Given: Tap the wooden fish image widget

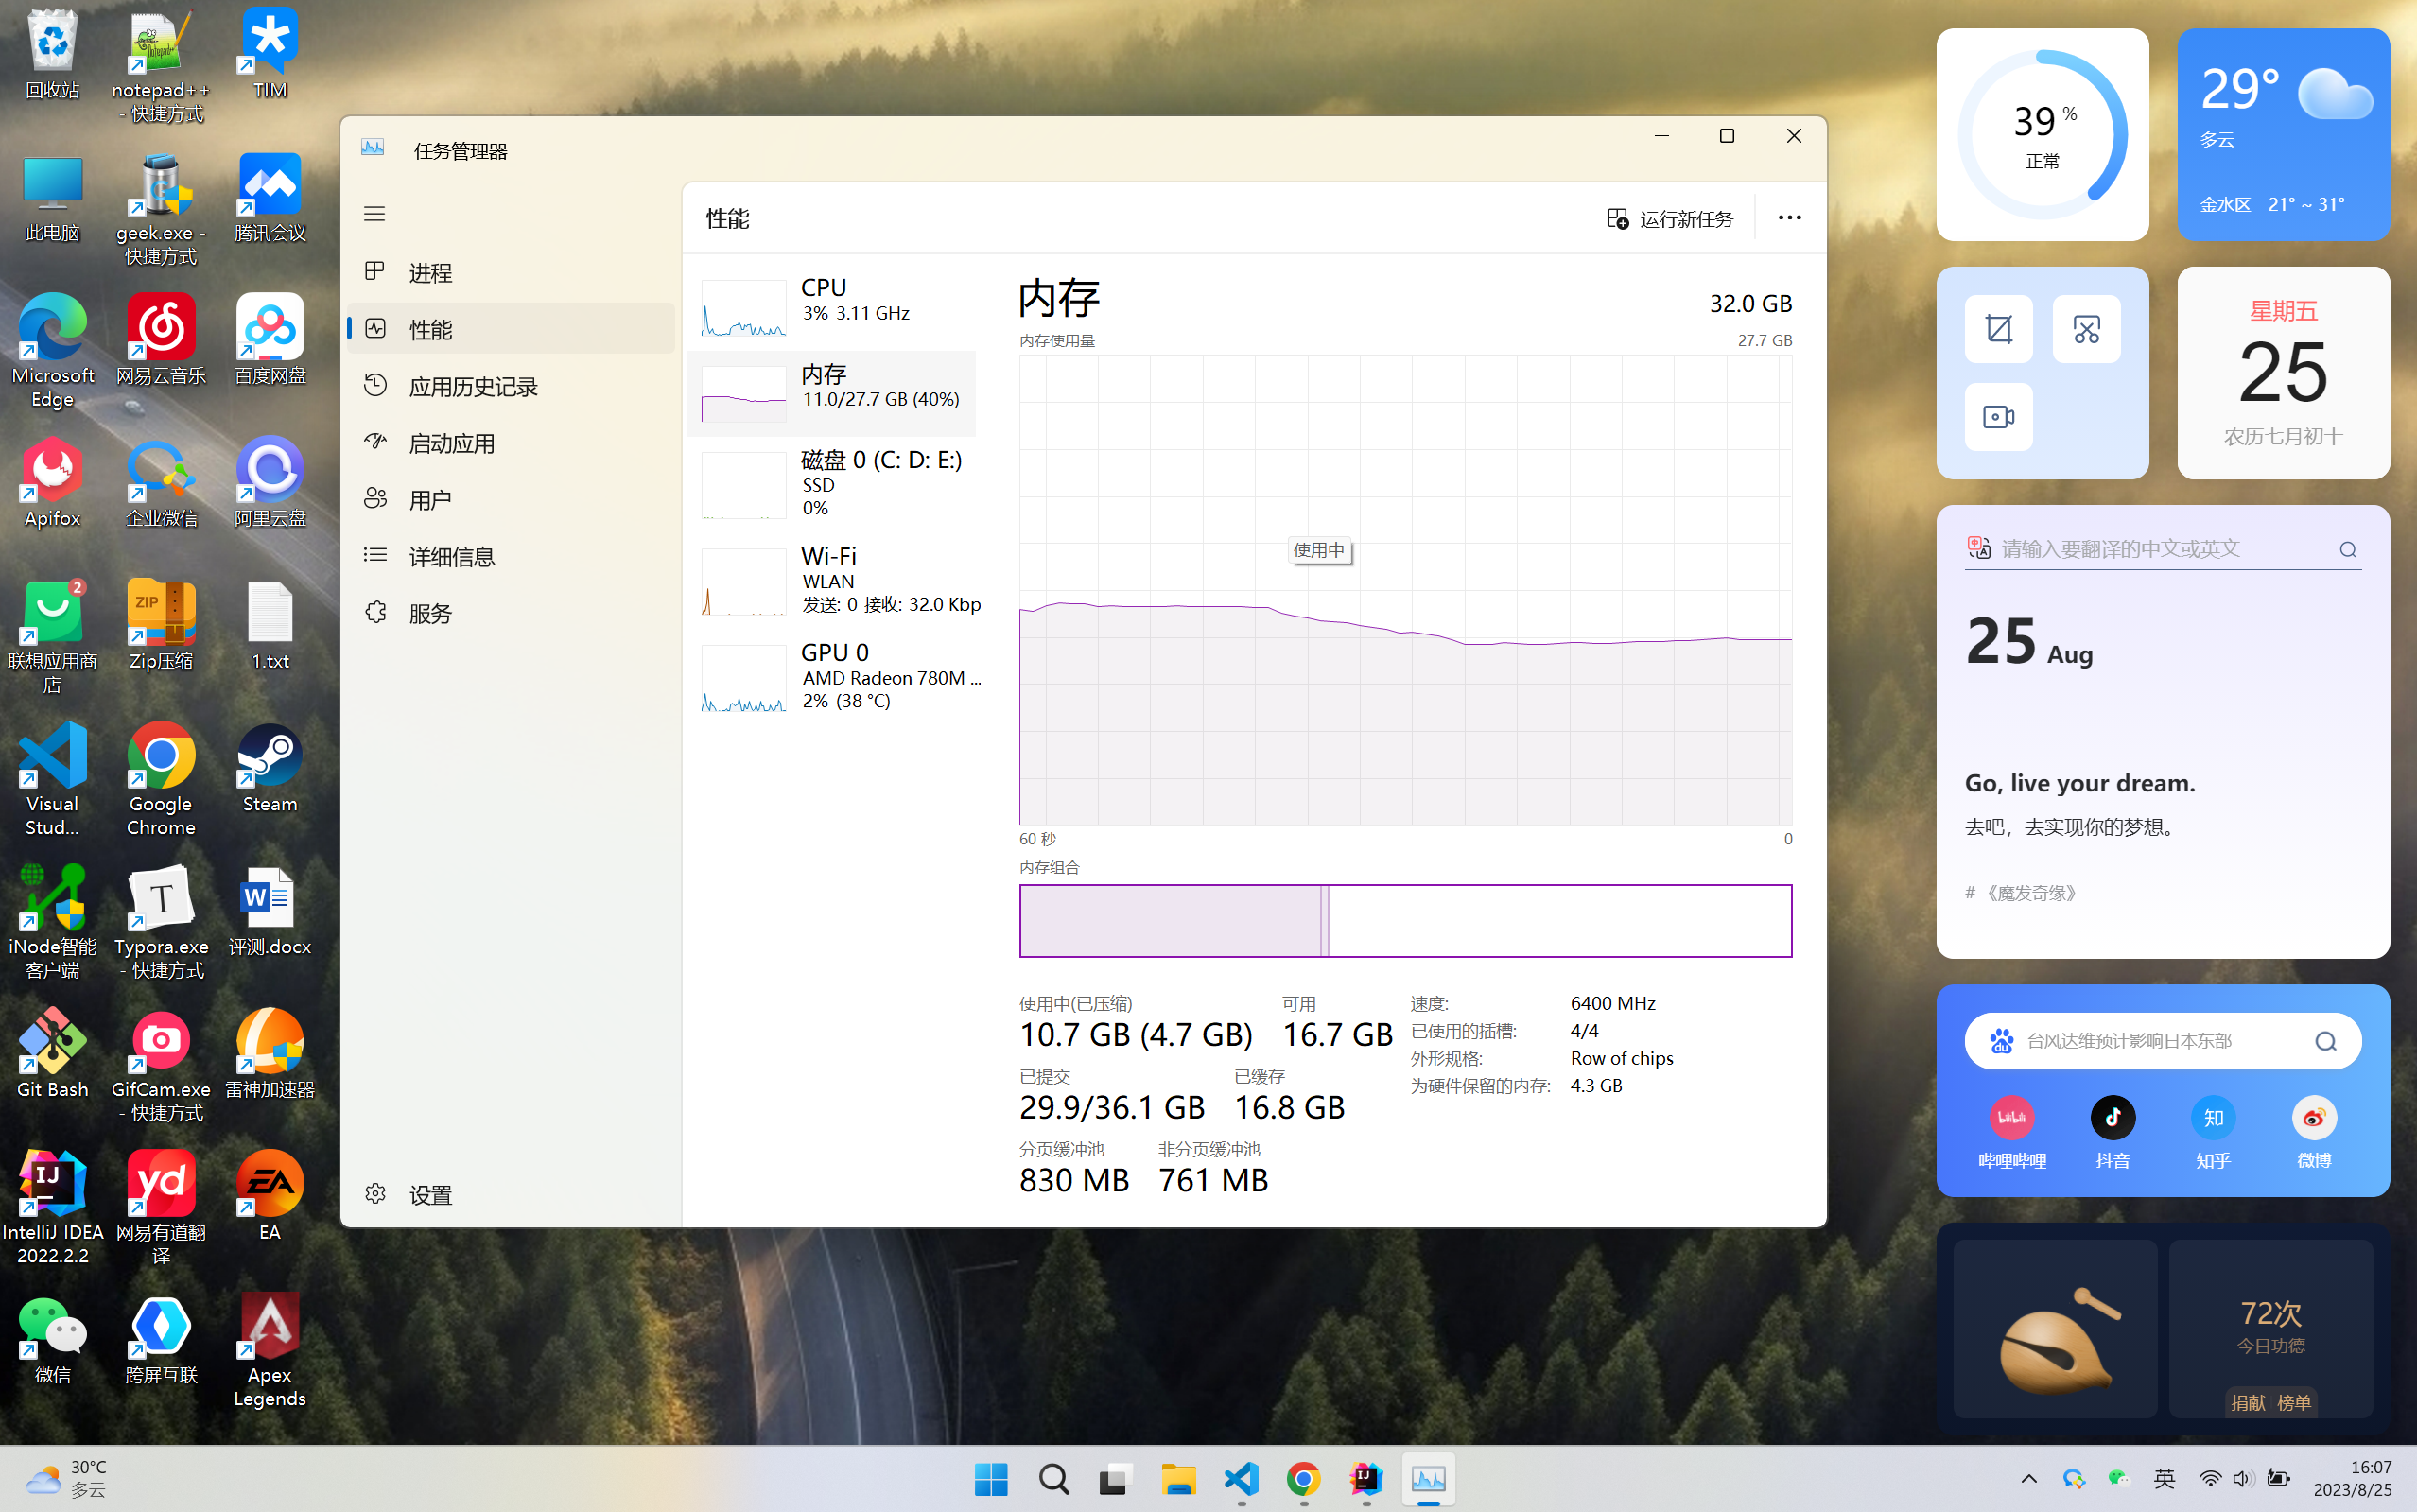Looking at the screenshot, I should [2055, 1329].
